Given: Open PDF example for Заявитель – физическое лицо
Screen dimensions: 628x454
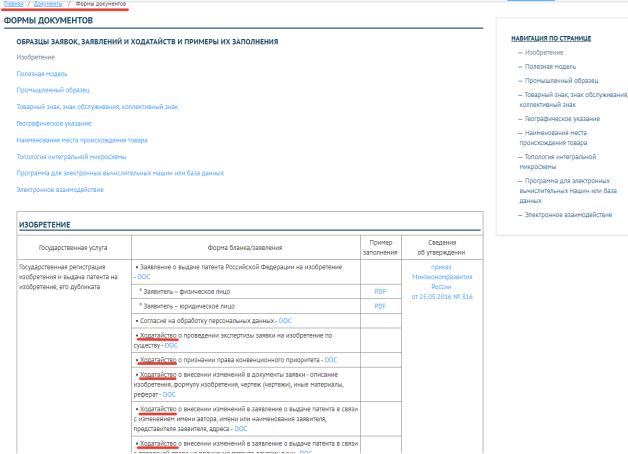Looking at the screenshot, I should 380,291.
